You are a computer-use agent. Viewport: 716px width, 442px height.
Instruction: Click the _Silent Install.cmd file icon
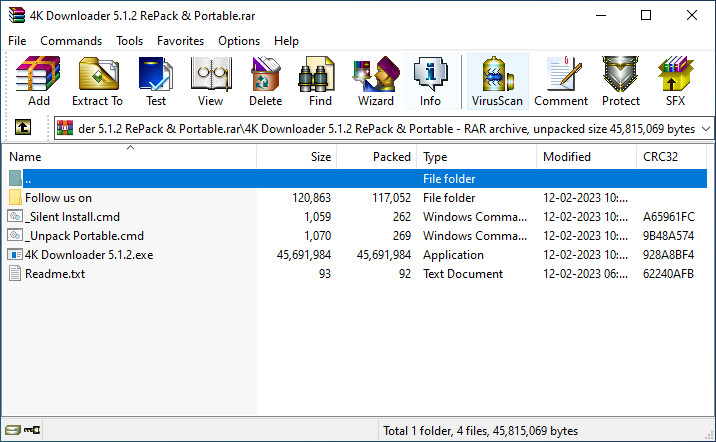(x=15, y=216)
